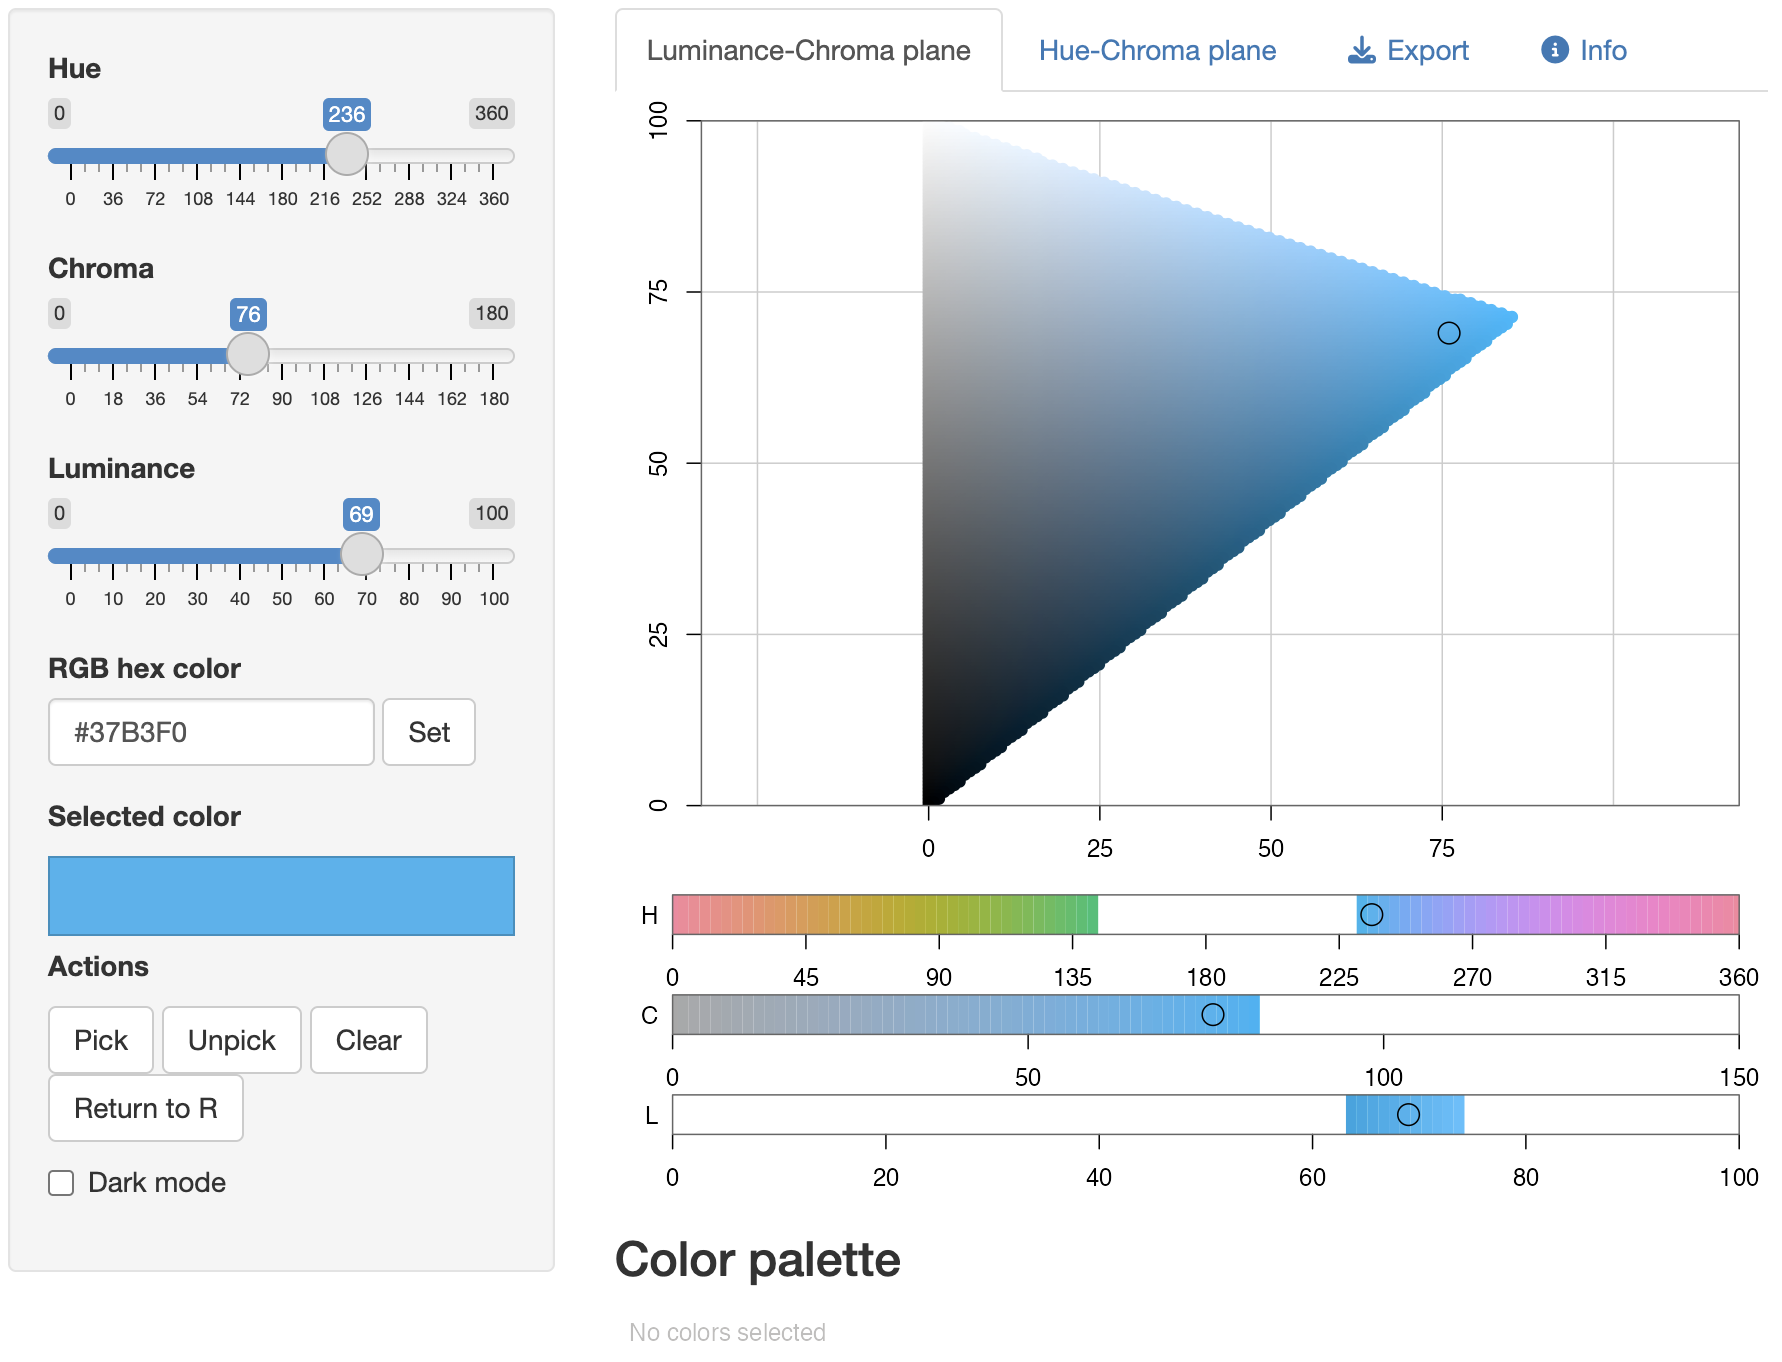Click the Luminance slider handle
The height and width of the screenshot is (1362, 1782).
point(361,554)
